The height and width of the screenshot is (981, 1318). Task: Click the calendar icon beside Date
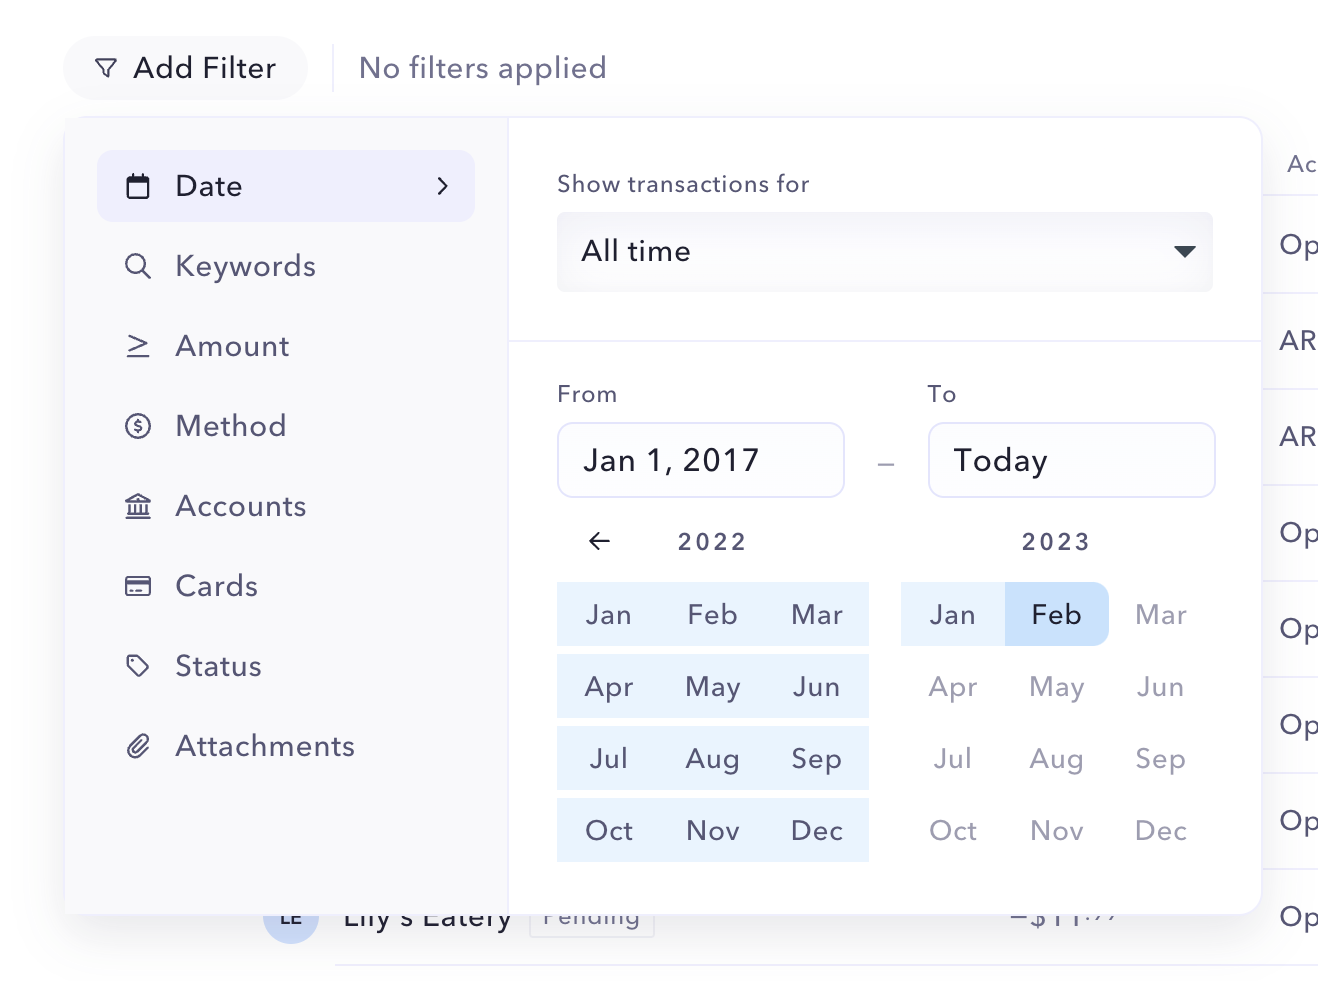(x=138, y=186)
